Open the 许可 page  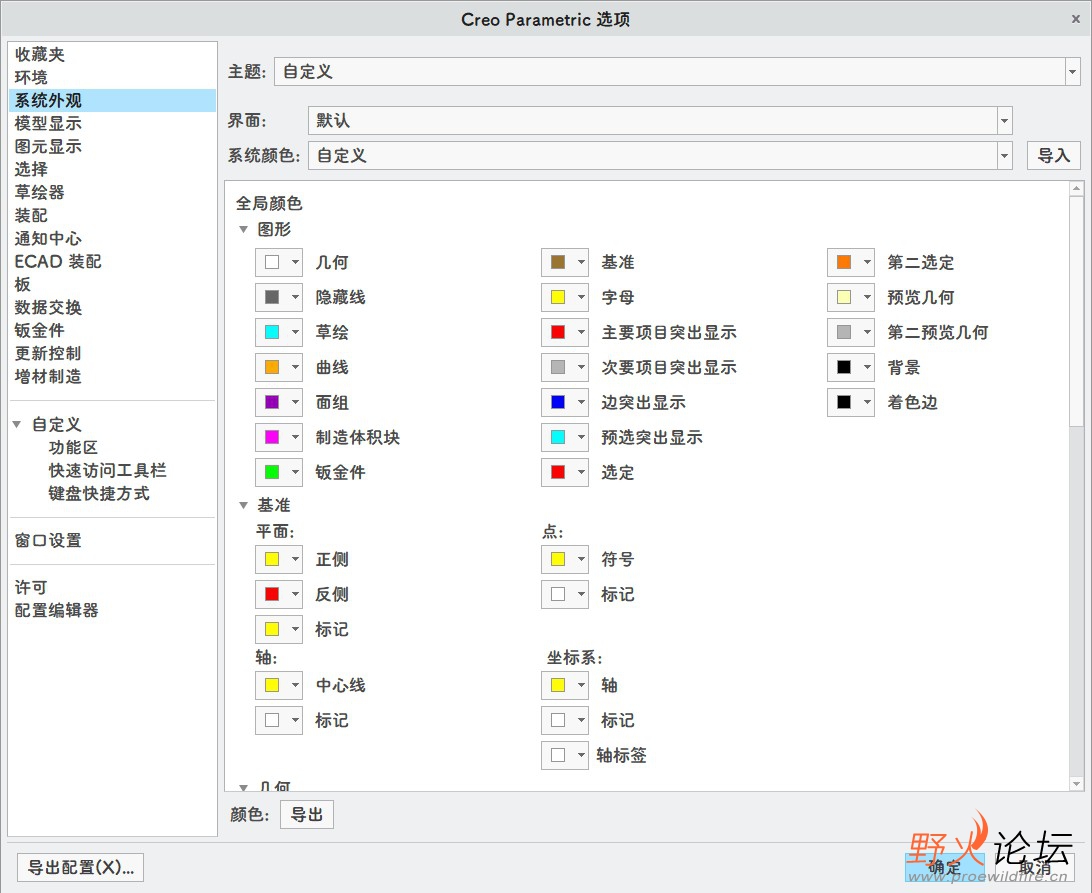tap(31, 587)
